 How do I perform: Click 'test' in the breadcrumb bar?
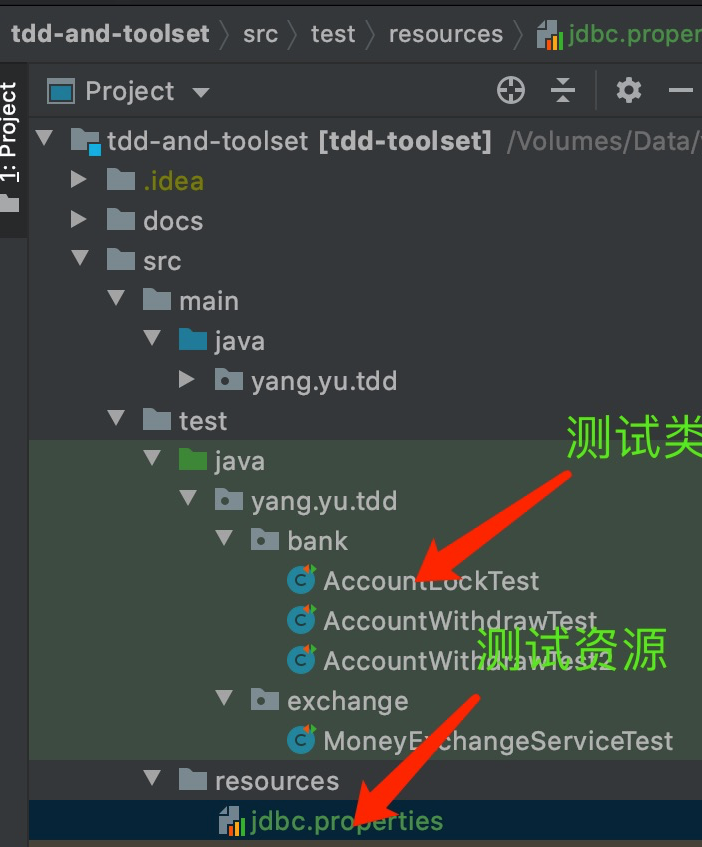[x=333, y=33]
